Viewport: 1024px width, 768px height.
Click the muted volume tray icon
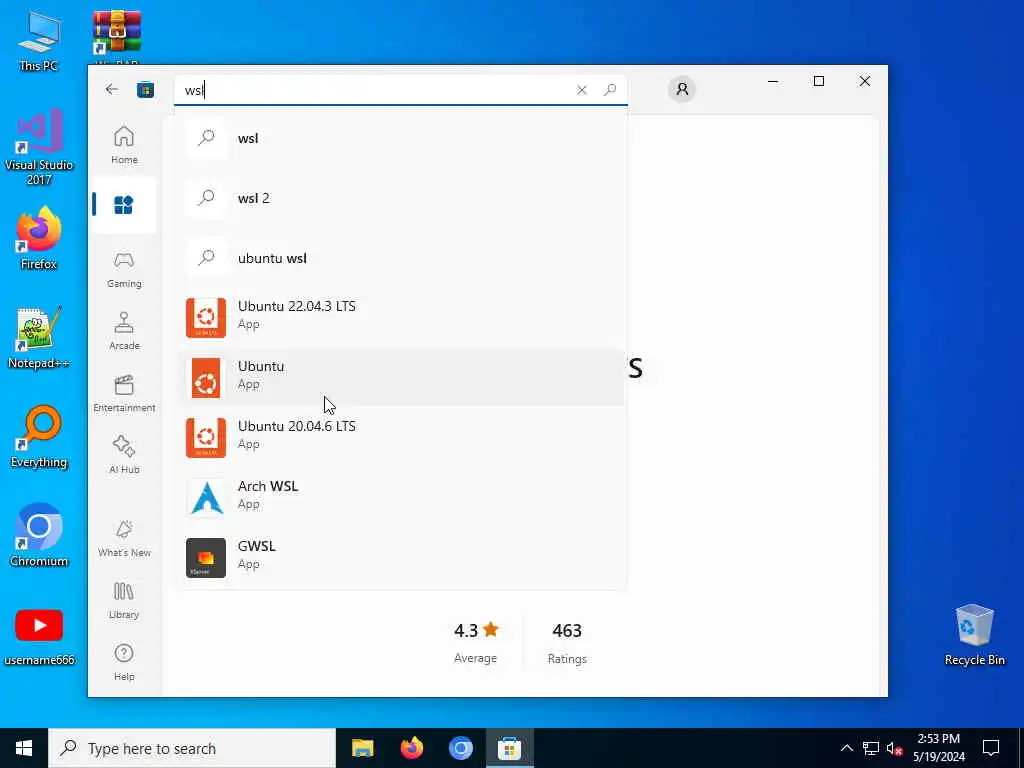click(894, 748)
